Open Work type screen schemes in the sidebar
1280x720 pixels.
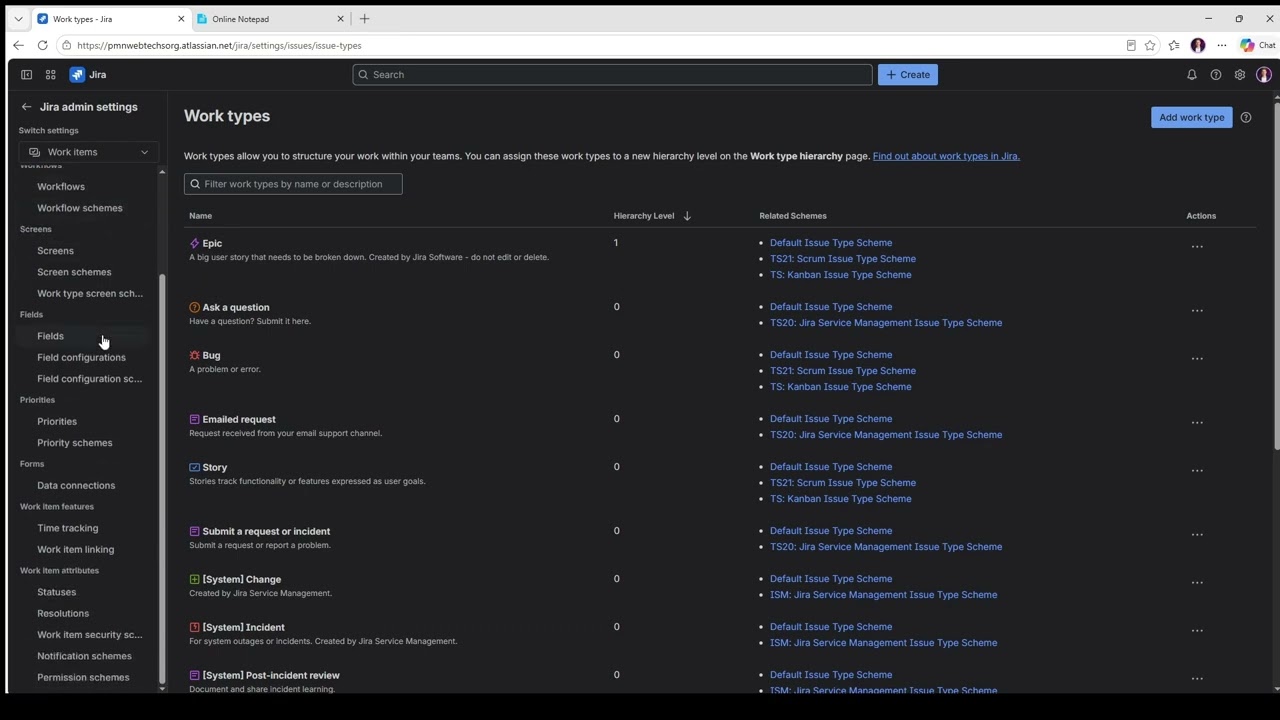(90, 294)
